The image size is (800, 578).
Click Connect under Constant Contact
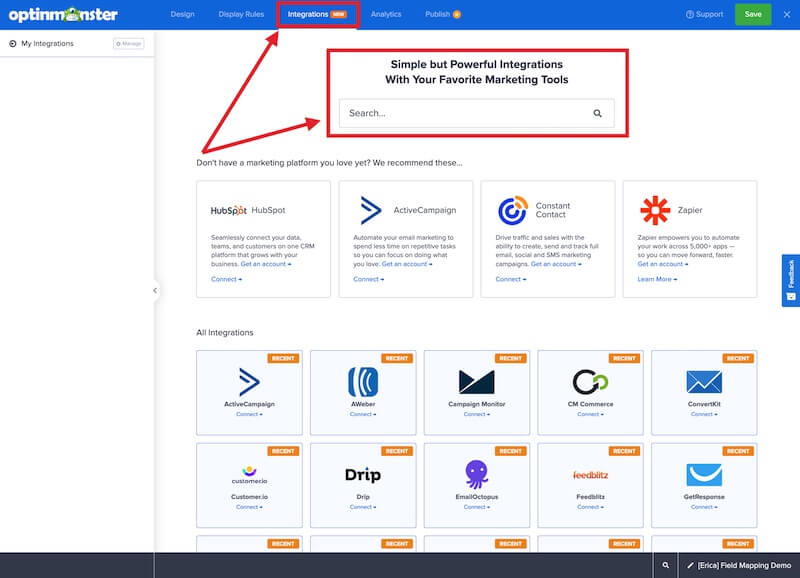pos(510,279)
